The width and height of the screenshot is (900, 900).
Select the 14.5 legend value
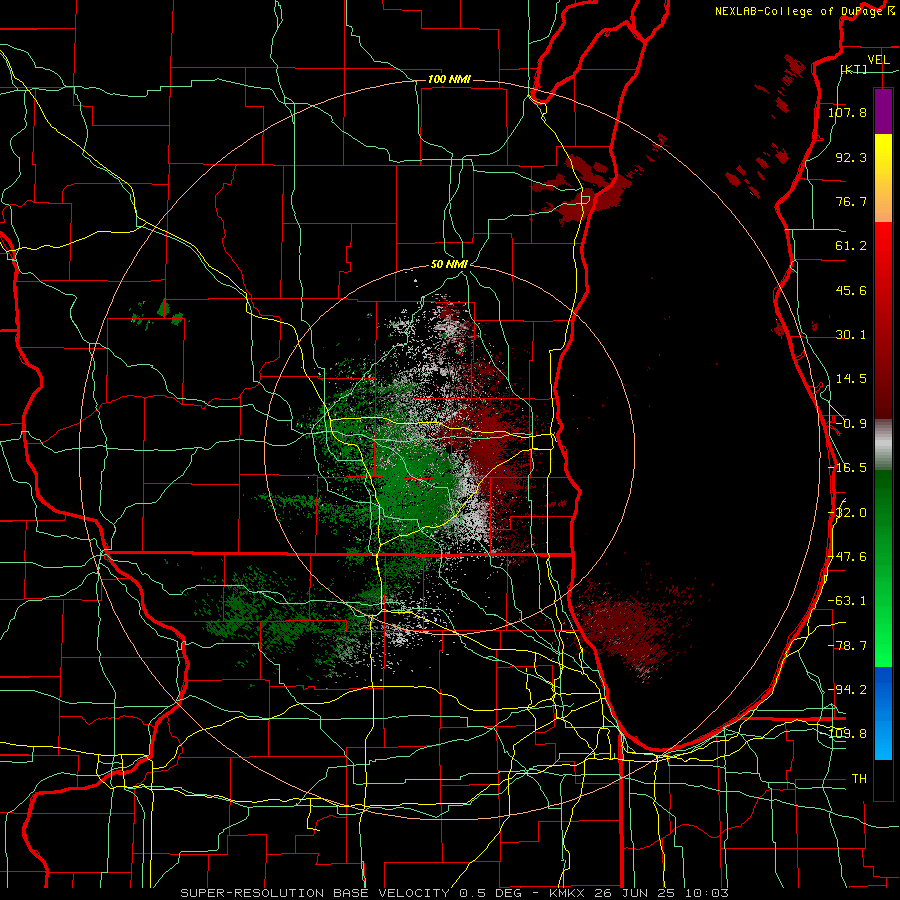pos(851,379)
